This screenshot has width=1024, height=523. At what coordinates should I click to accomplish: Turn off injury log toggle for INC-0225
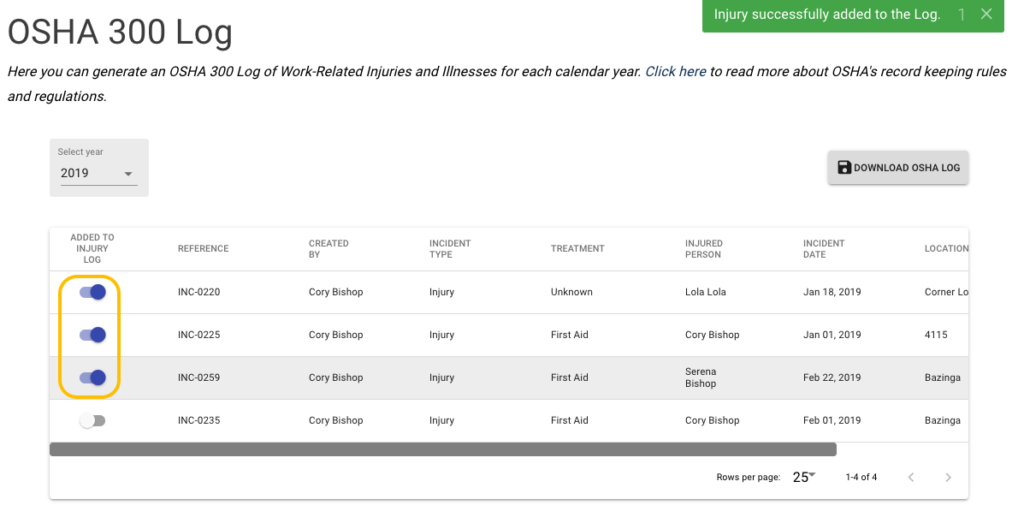click(93, 335)
